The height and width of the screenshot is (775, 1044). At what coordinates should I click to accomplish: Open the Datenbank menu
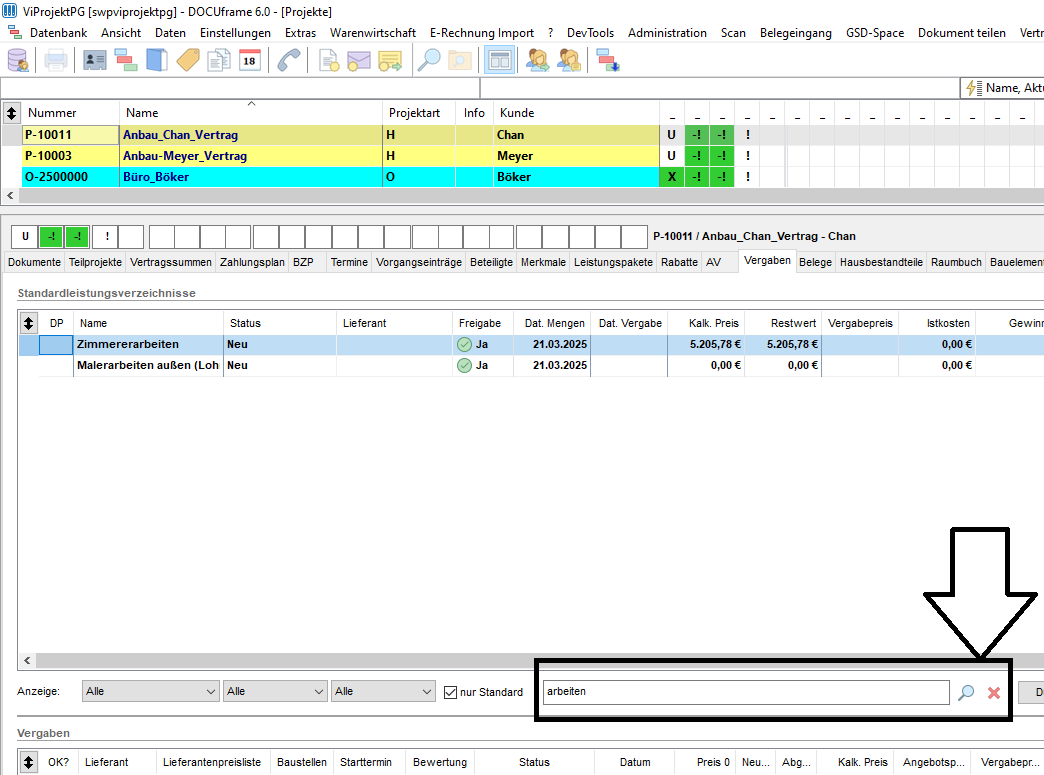coord(59,33)
